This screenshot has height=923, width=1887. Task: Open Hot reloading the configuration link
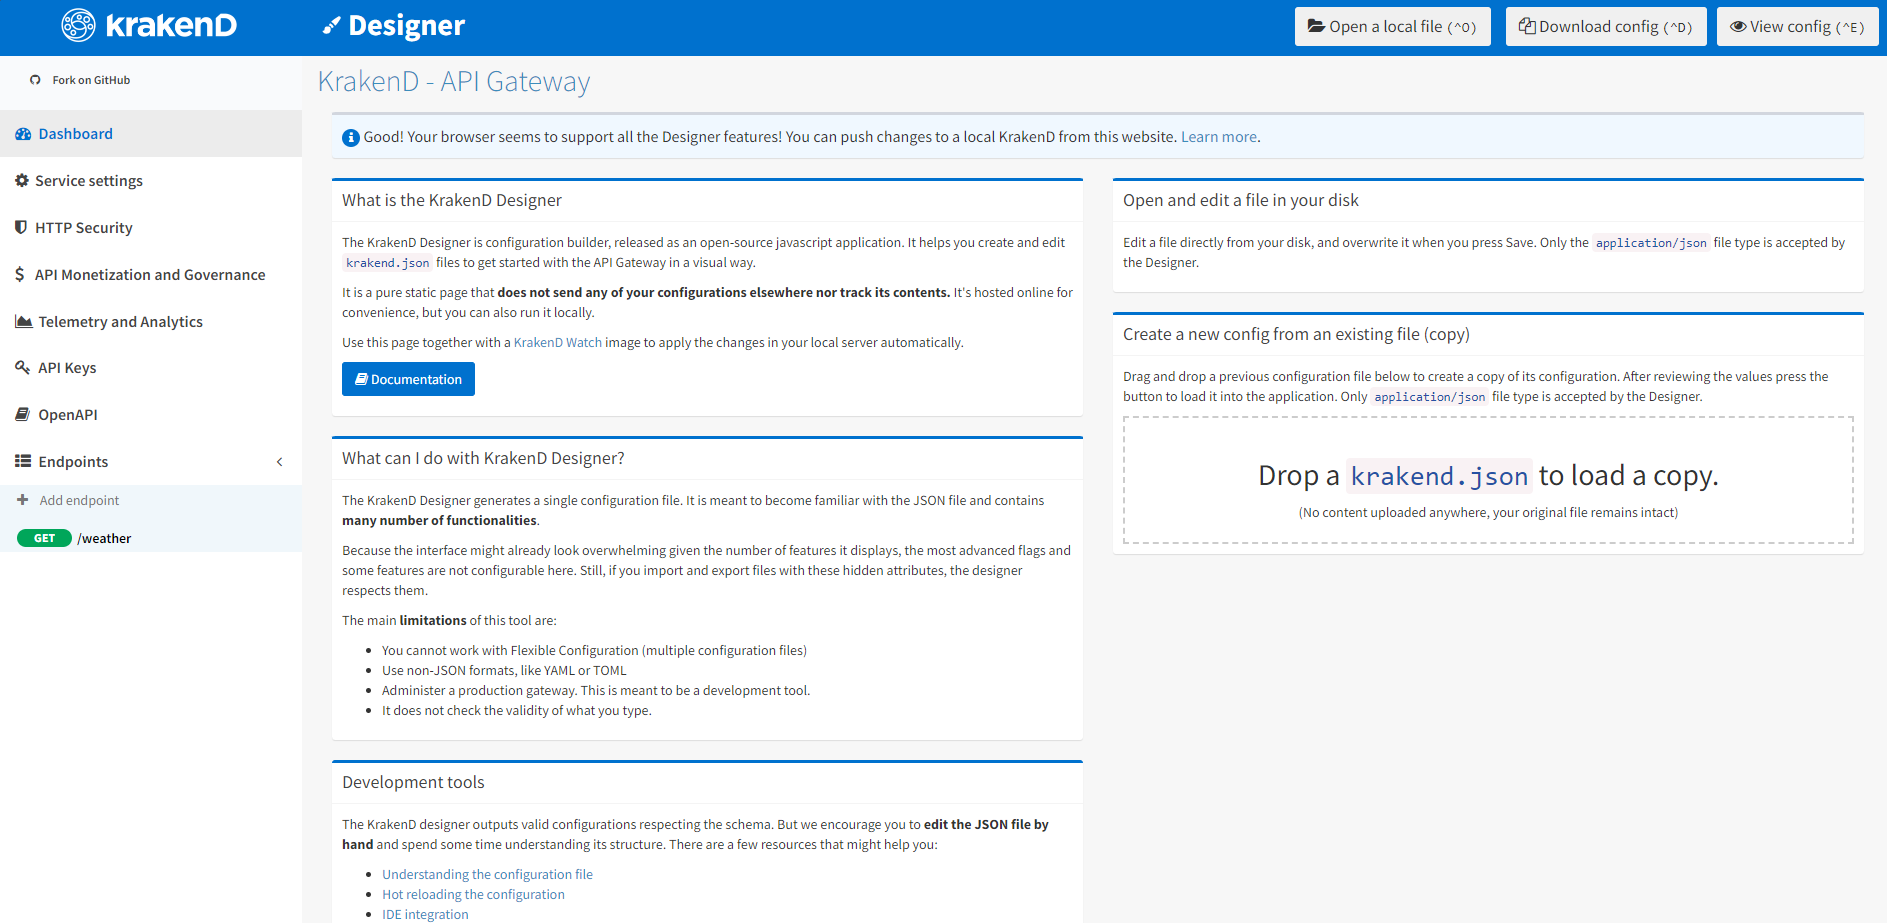click(x=473, y=894)
